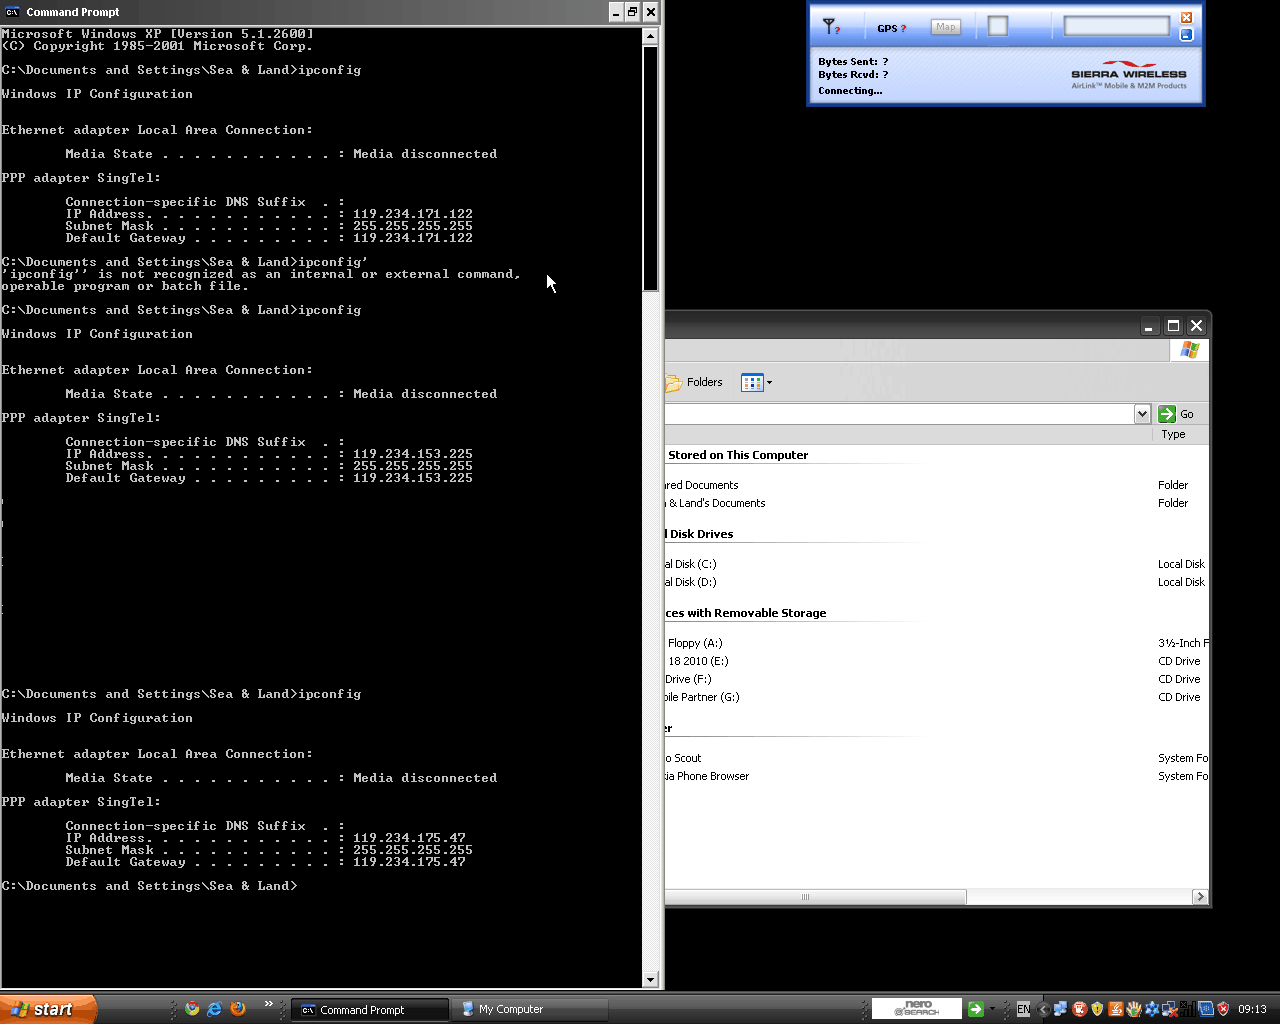Click the Folders button in My Computer
Screen dimensions: 1280x1024
[694, 382]
